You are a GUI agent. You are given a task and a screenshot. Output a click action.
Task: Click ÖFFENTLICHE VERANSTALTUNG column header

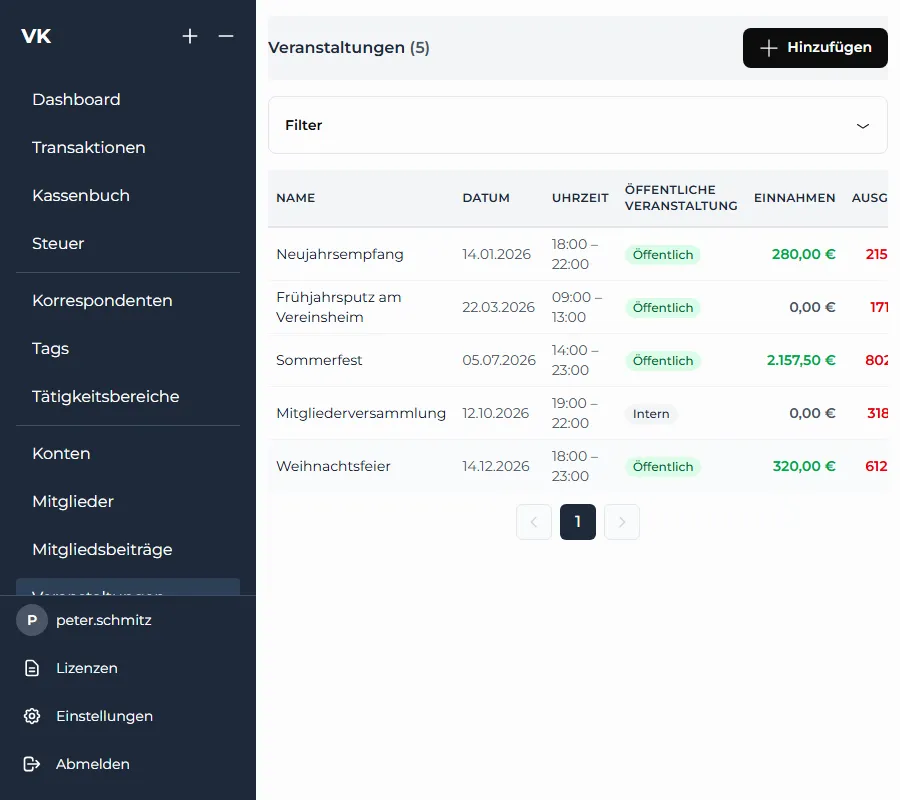click(681, 198)
